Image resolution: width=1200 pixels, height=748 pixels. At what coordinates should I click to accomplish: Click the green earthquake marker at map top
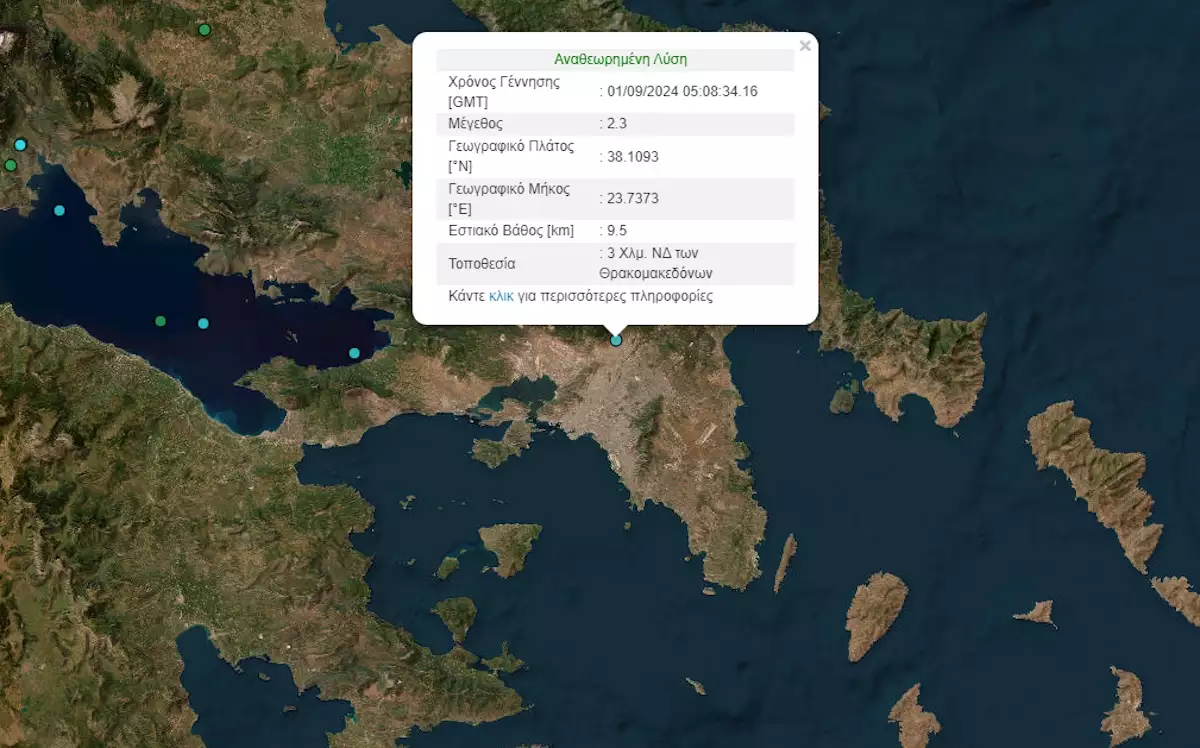204,30
